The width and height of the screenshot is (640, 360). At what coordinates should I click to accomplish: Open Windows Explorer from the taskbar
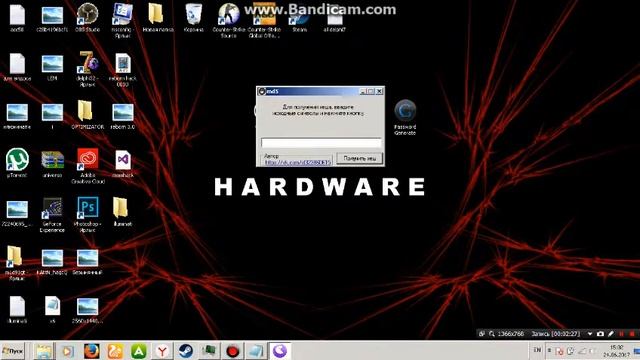pos(43,351)
